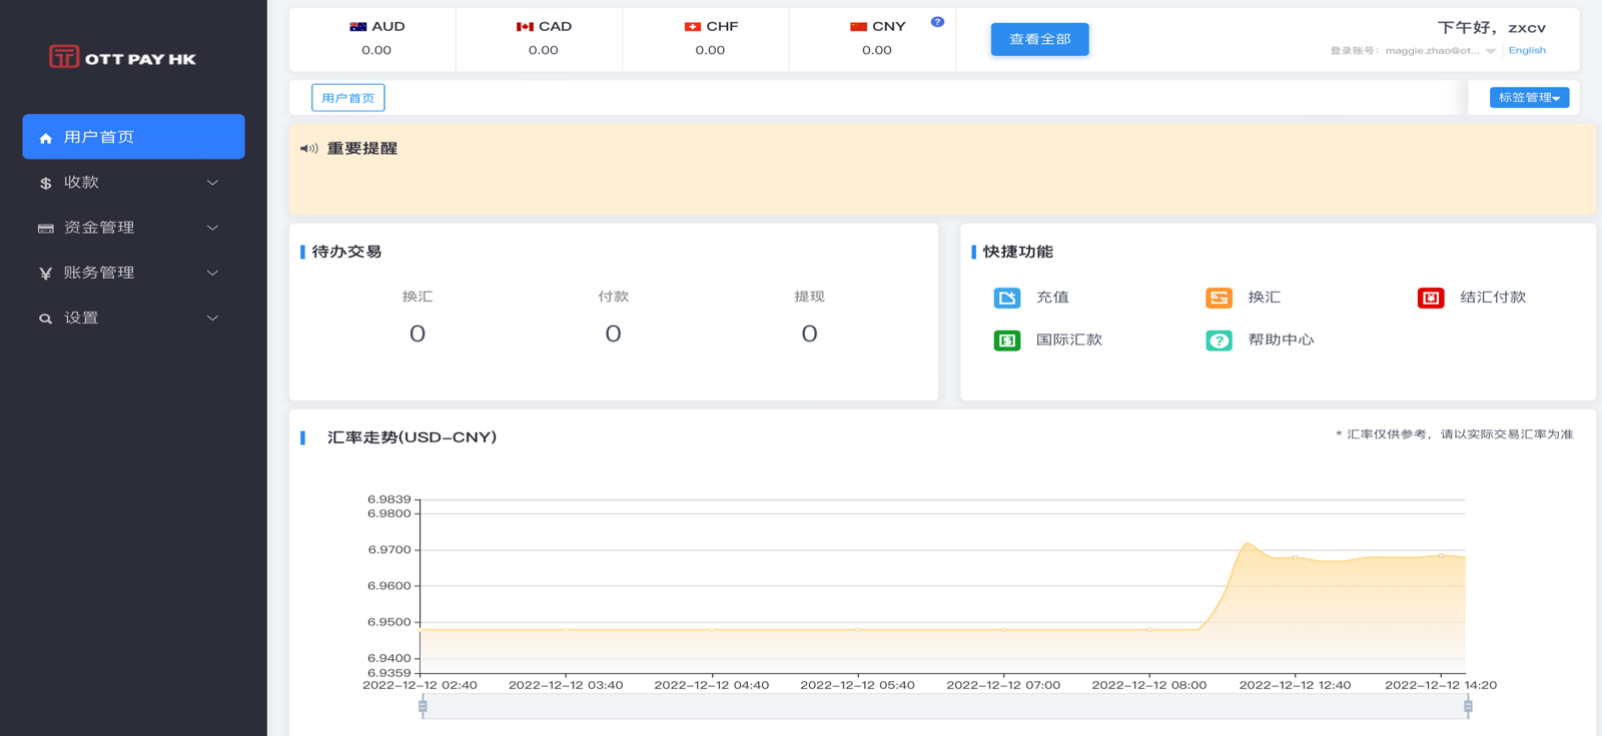Click the blue help question mark icon
Image resolution: width=1602 pixels, height=736 pixels.
pyautogui.click(x=937, y=21)
